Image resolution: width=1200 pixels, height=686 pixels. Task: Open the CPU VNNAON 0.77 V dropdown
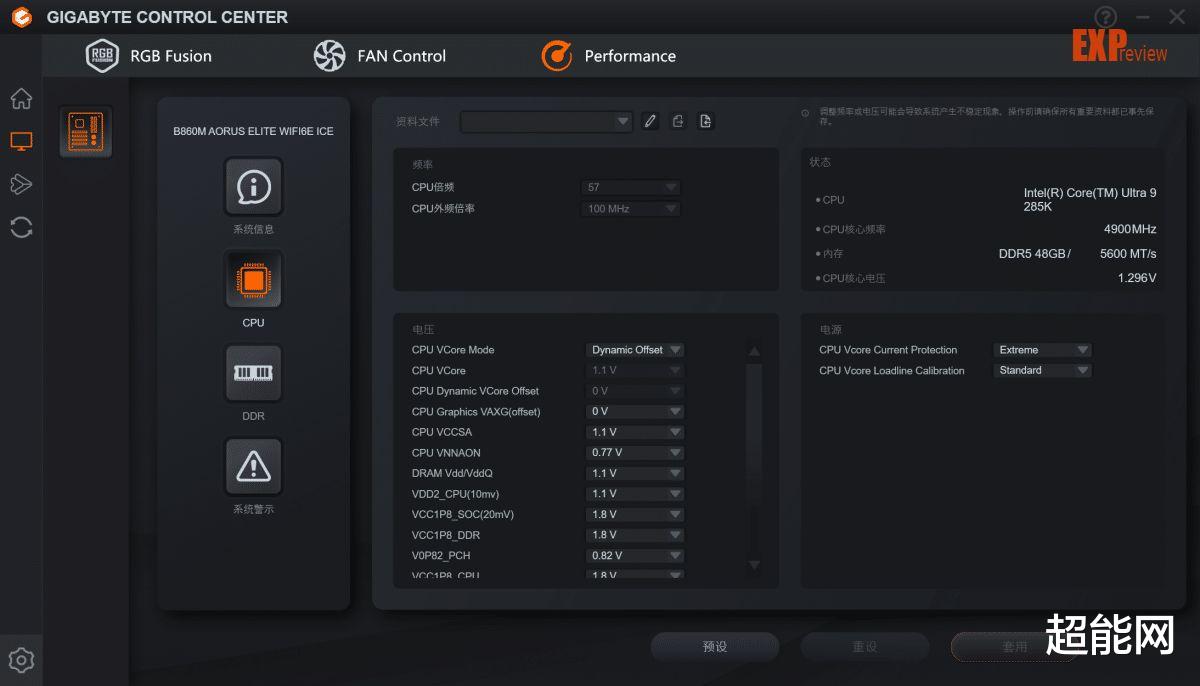(x=635, y=452)
